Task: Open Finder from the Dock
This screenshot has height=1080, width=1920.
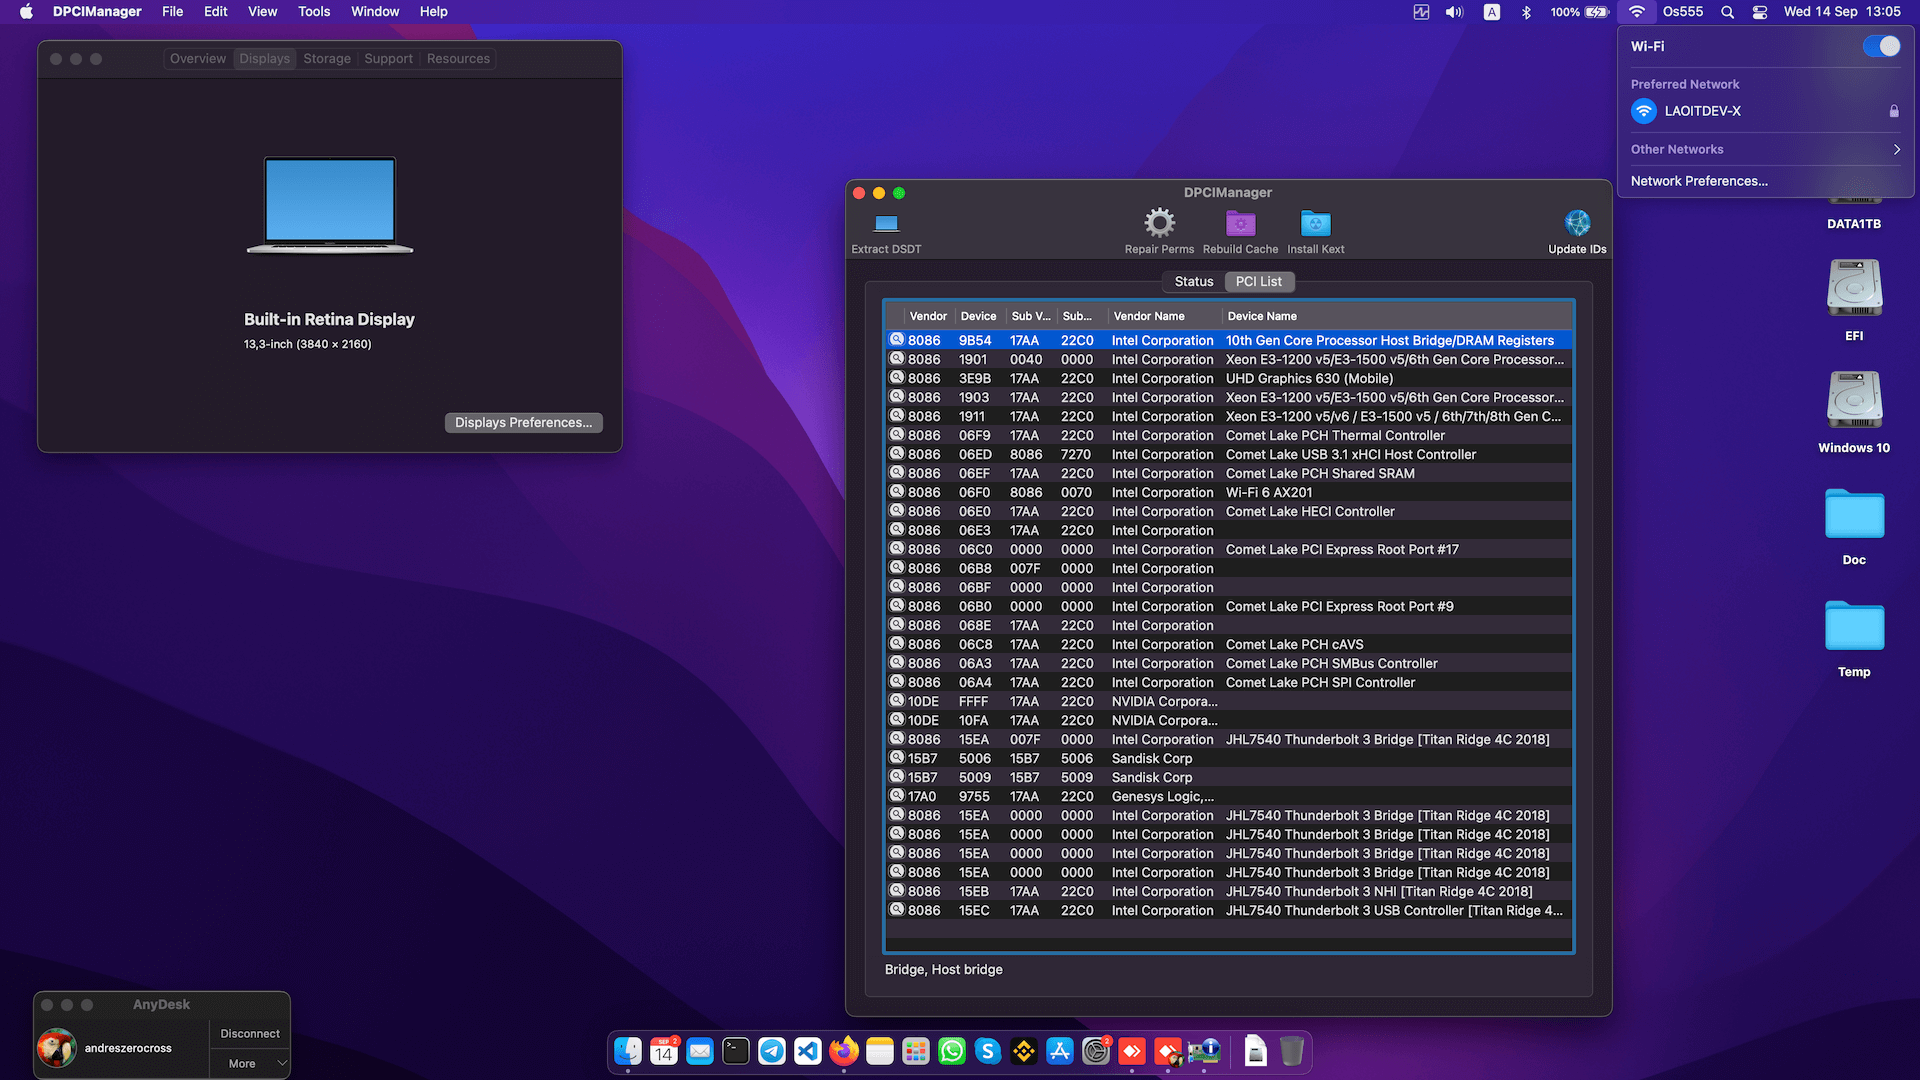Action: click(628, 1051)
